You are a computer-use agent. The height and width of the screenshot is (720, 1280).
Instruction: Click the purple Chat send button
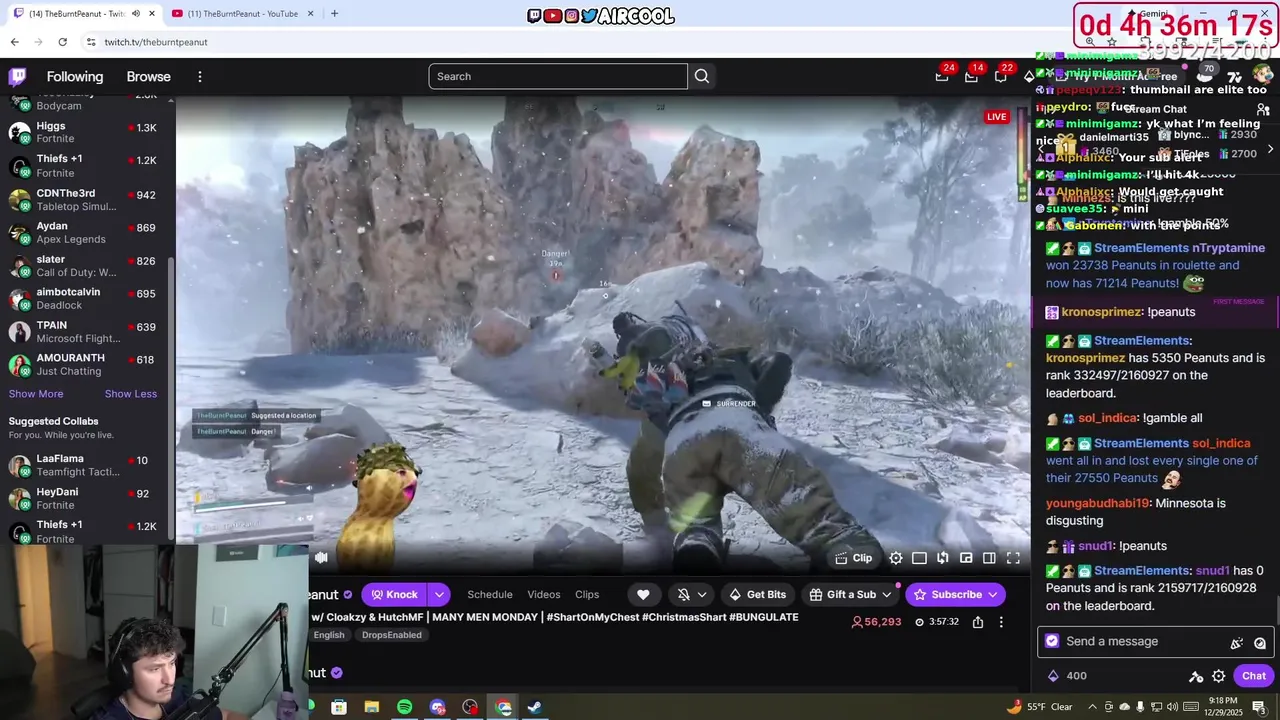tap(1254, 676)
